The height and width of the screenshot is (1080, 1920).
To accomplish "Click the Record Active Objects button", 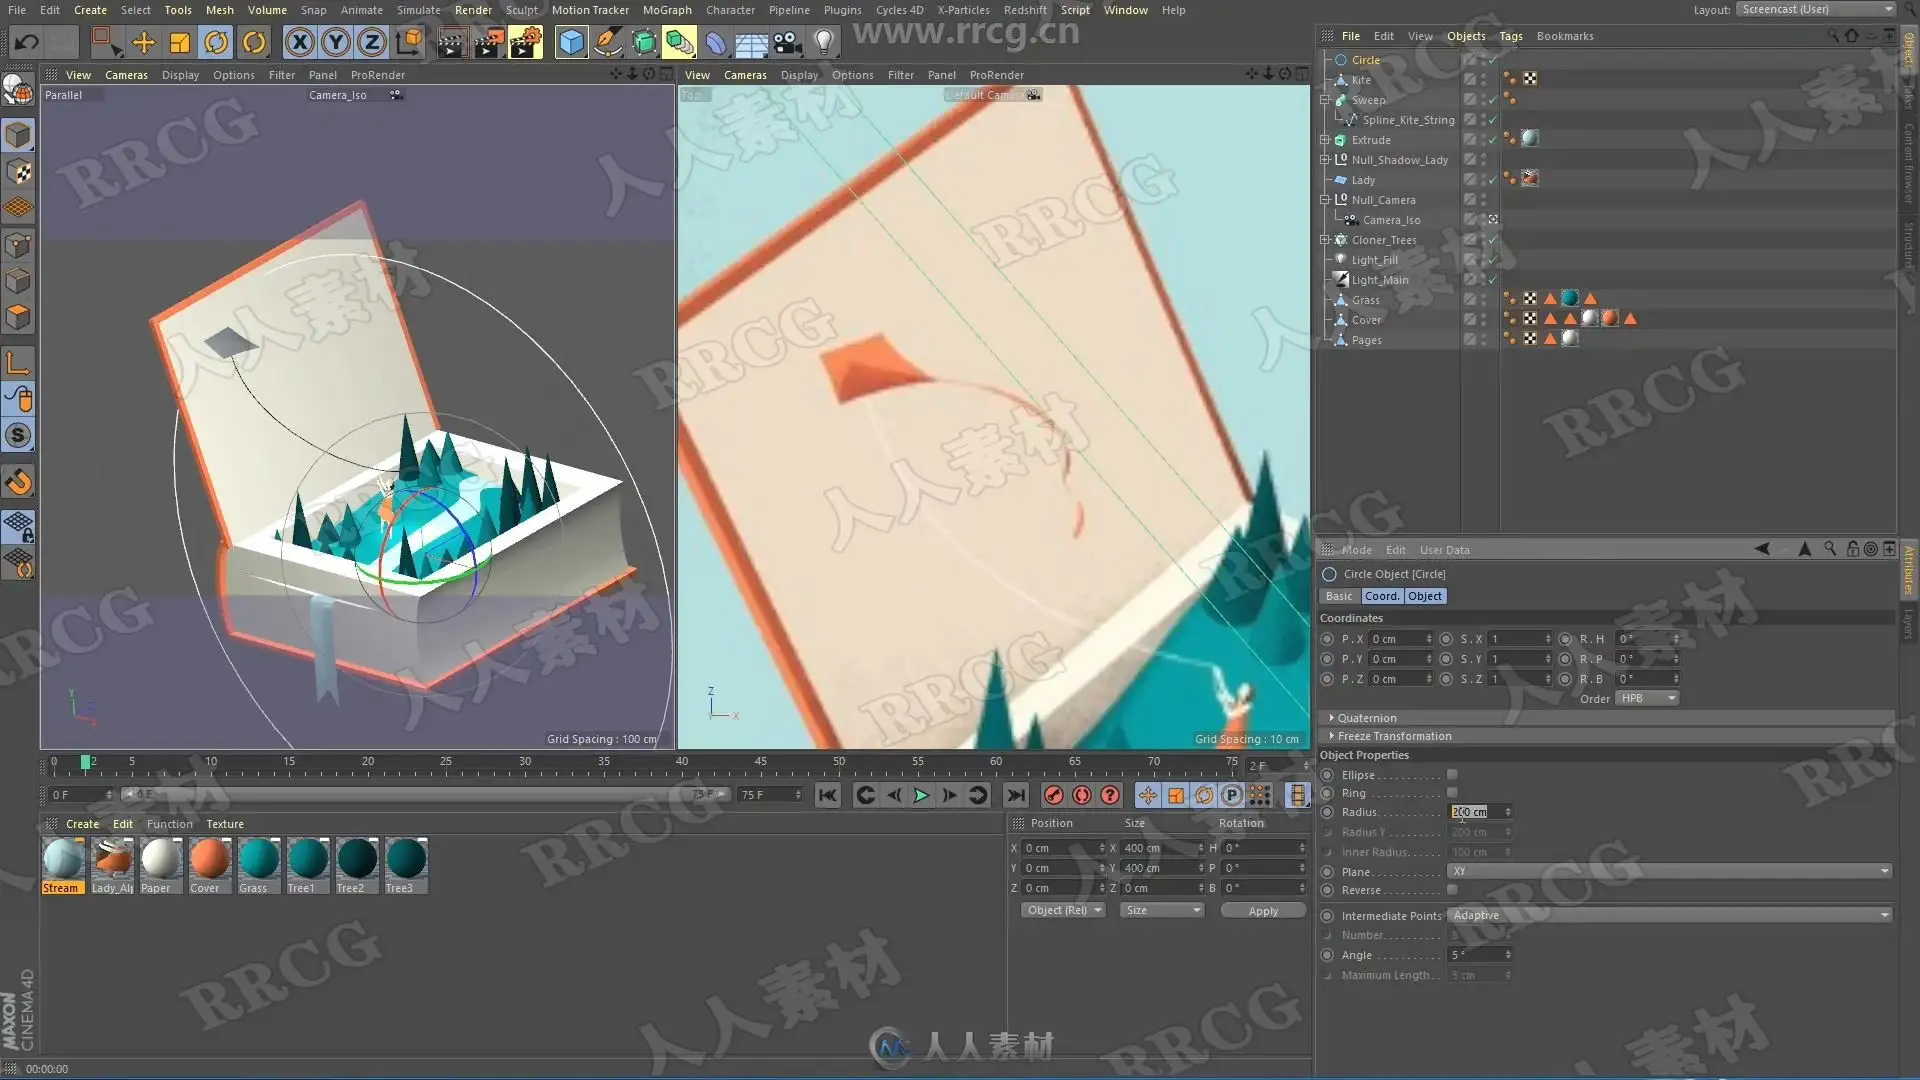I will (1053, 795).
